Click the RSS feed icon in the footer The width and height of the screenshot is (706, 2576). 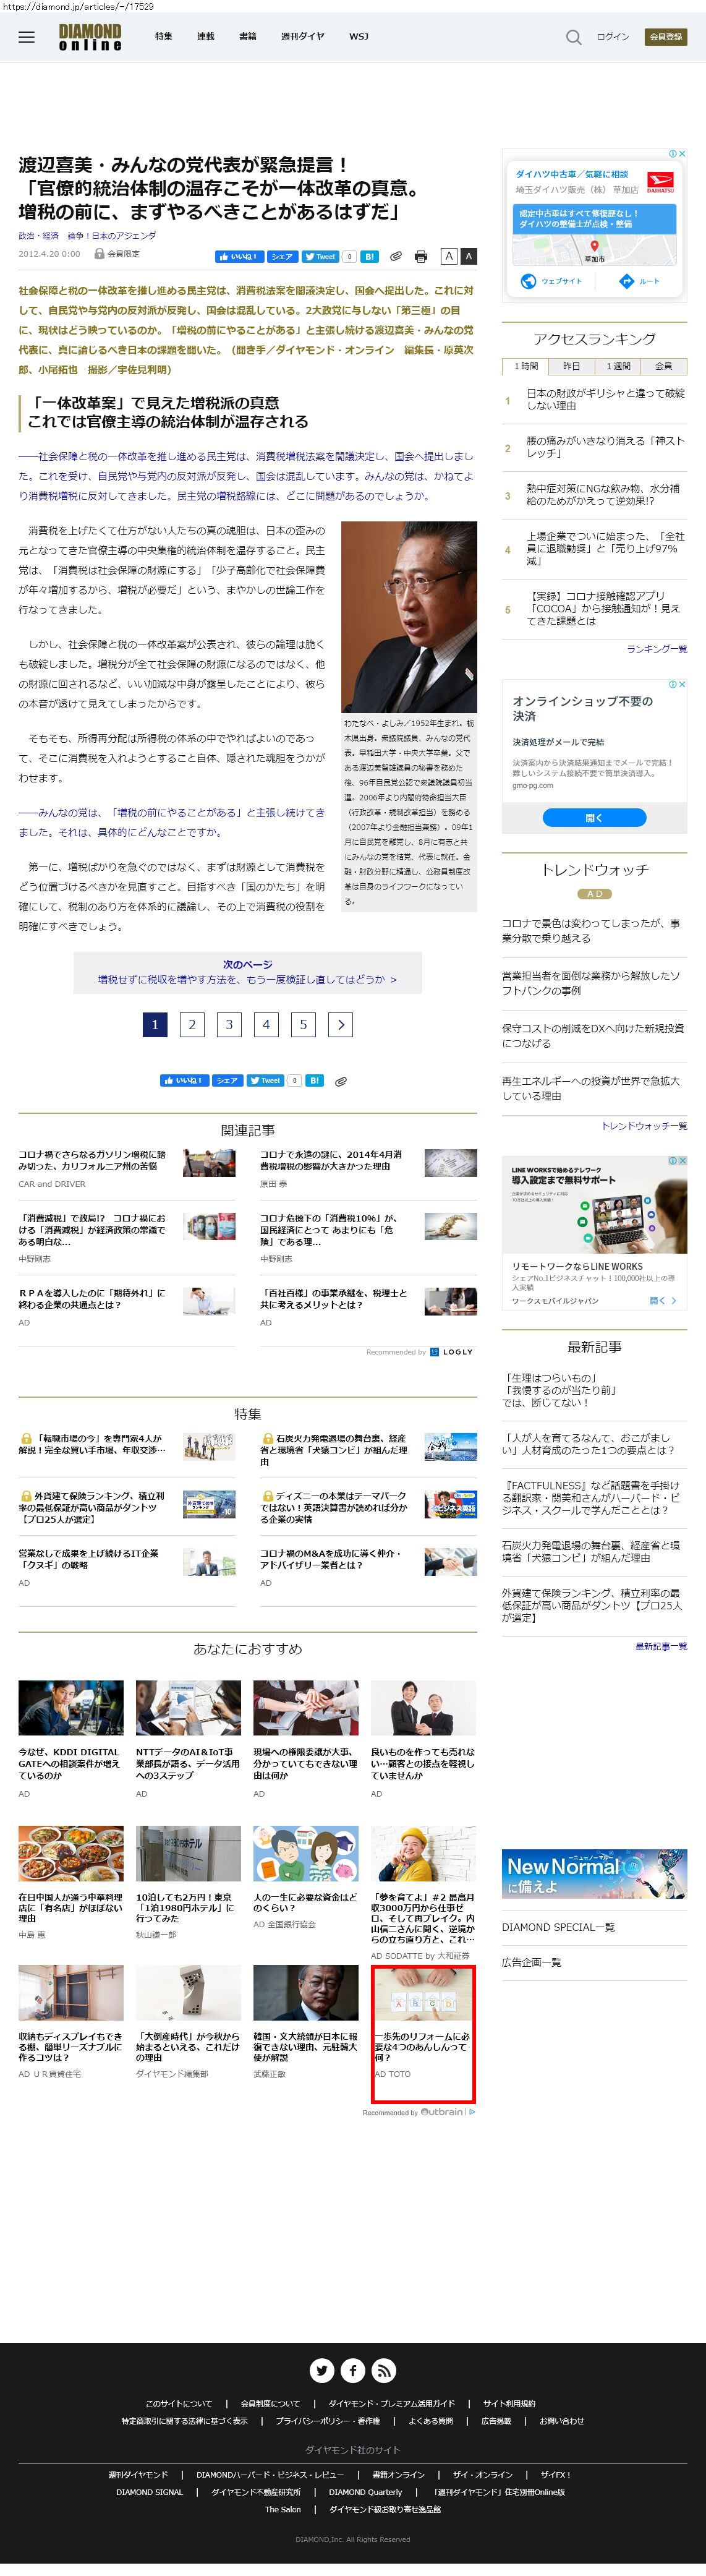click(384, 2370)
